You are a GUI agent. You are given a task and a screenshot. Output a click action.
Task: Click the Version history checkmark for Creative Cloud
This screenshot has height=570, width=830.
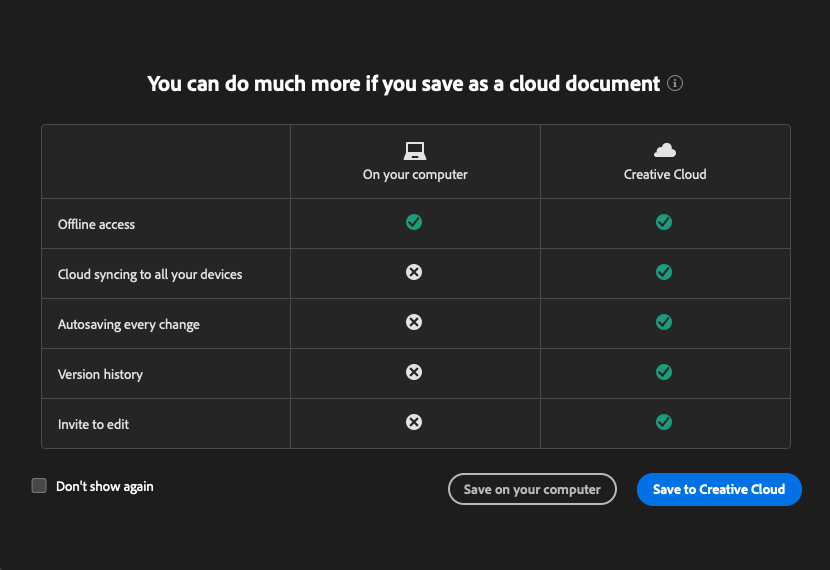[663, 372]
